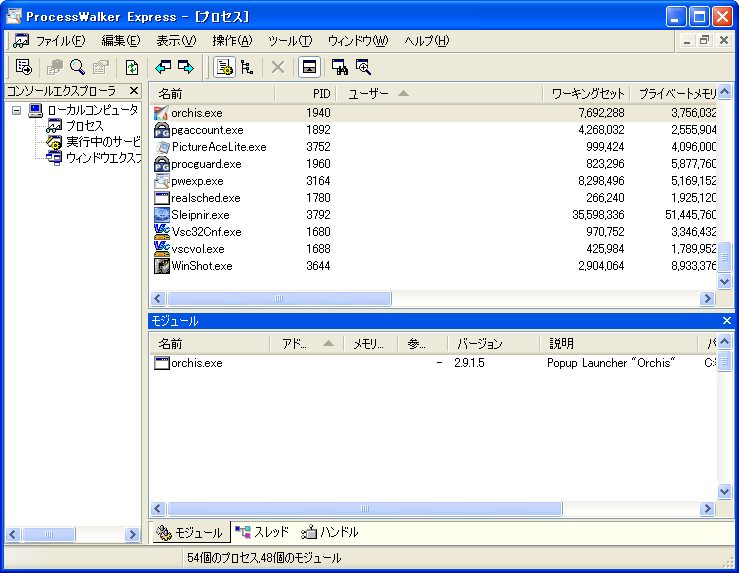Click the grayed X terminate toolbar icon
Viewport: 739px width, 573px height.
[278, 67]
